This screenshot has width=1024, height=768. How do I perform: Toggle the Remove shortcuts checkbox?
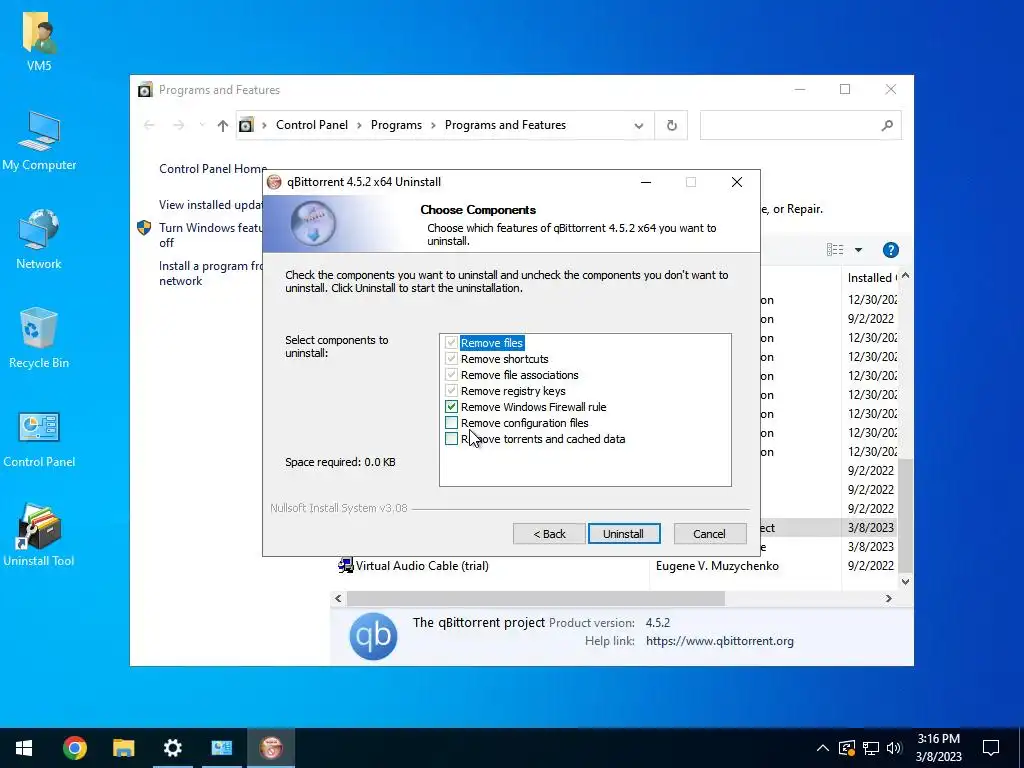(x=451, y=359)
